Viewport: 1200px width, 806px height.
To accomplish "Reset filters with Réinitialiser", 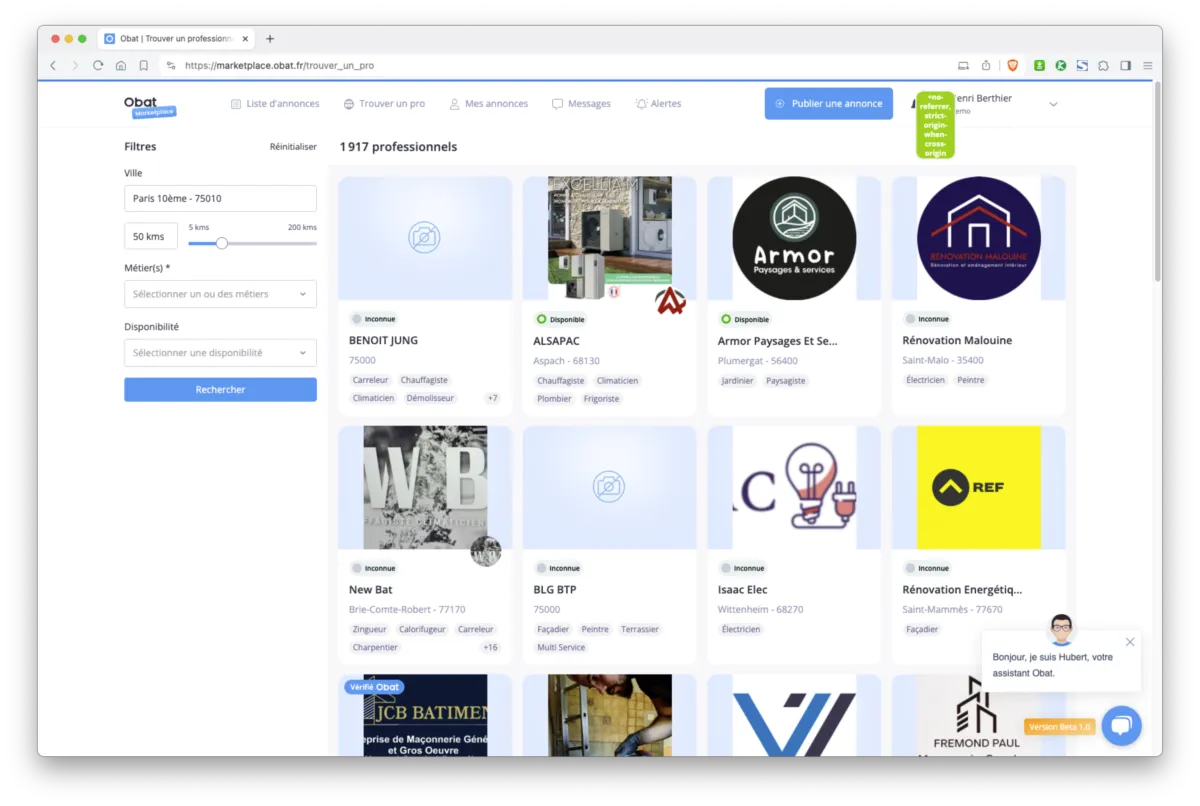I will [293, 147].
